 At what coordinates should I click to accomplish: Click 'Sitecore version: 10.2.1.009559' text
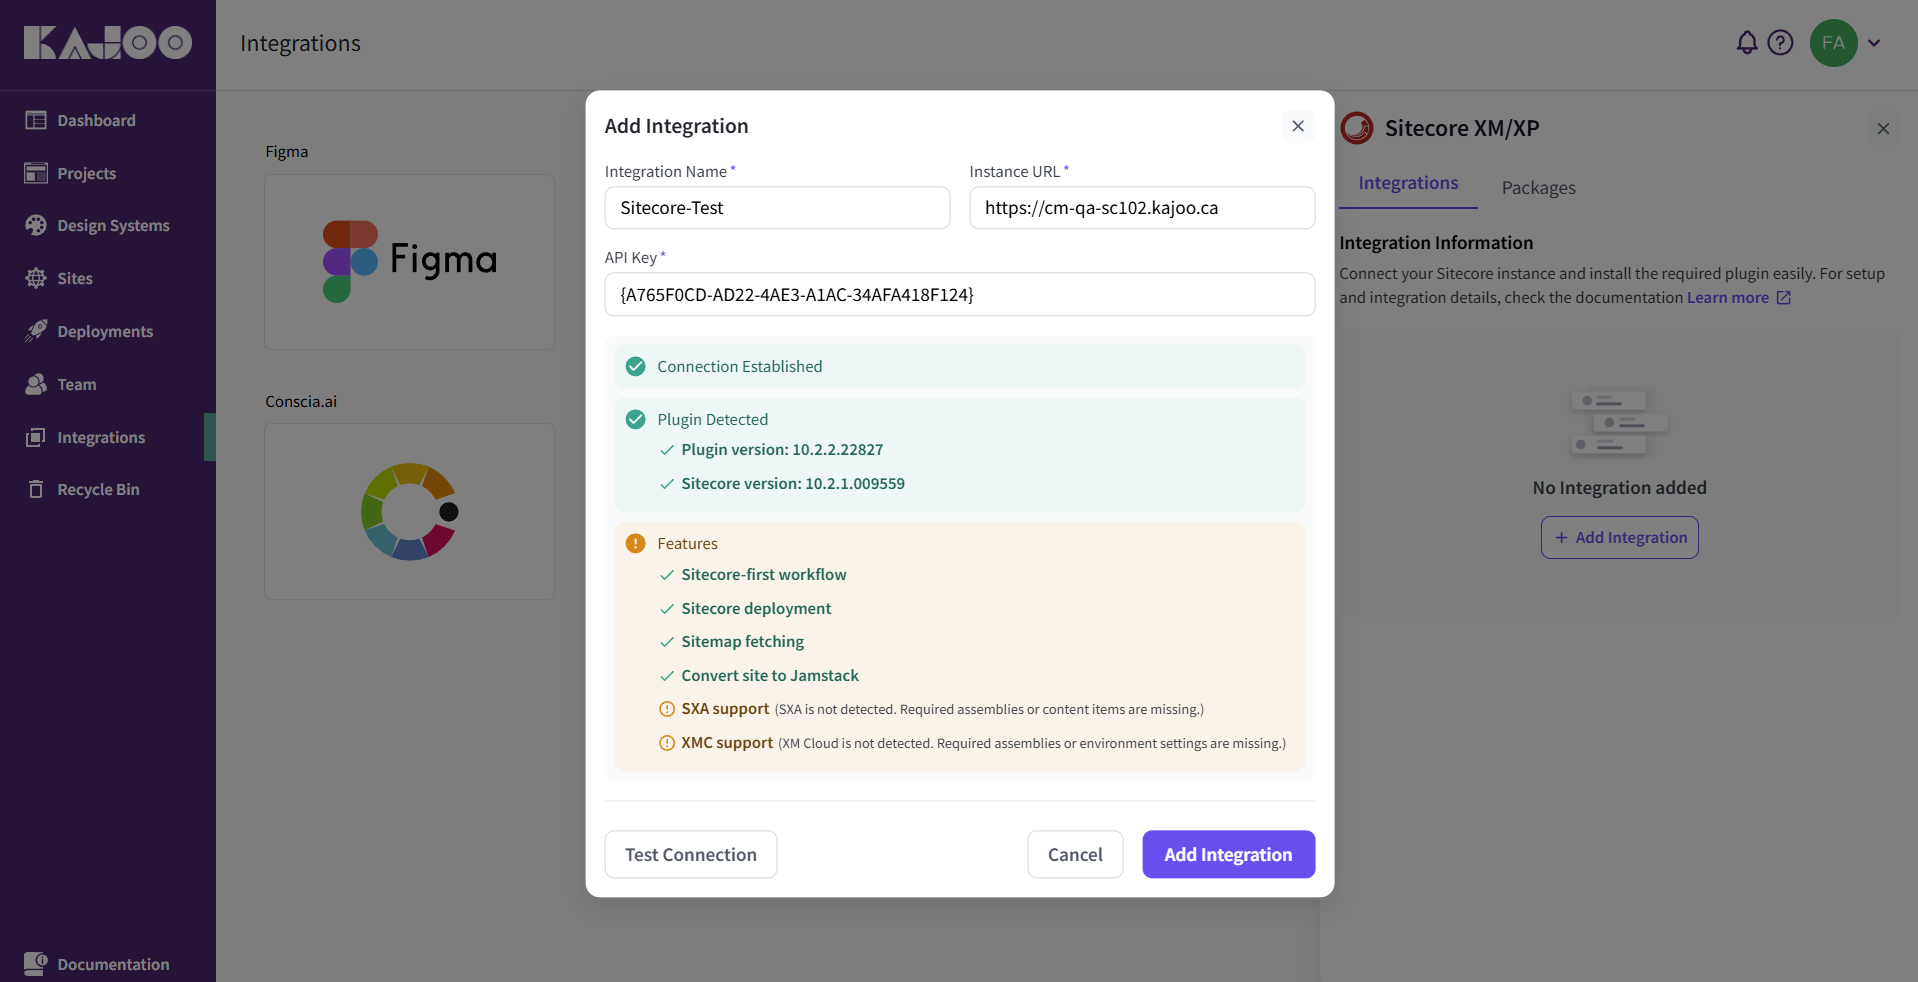[x=793, y=484]
